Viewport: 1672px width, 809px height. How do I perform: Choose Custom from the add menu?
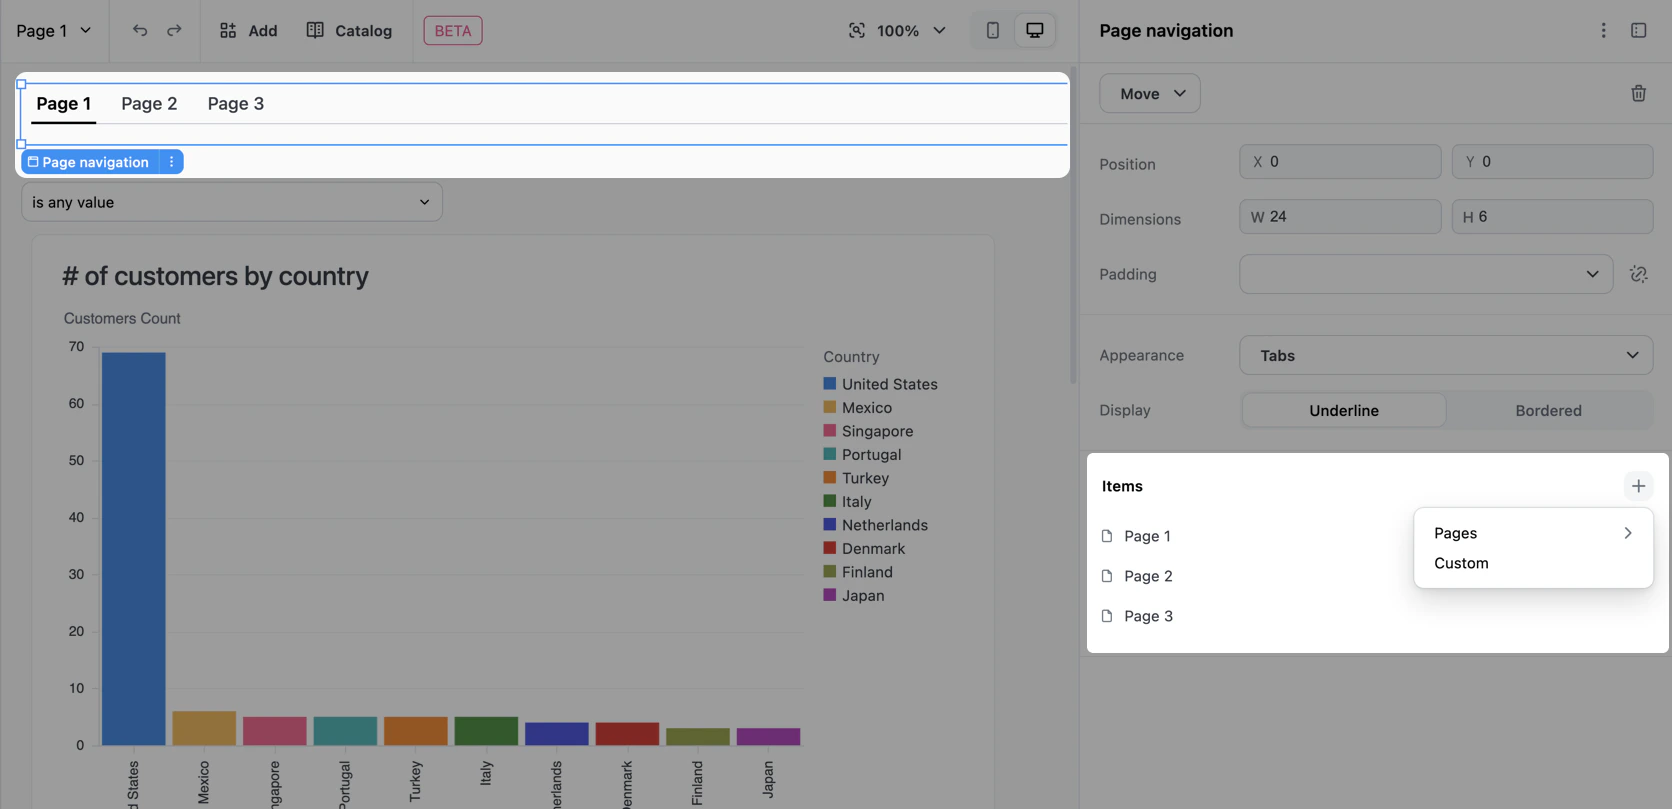[1533, 563]
